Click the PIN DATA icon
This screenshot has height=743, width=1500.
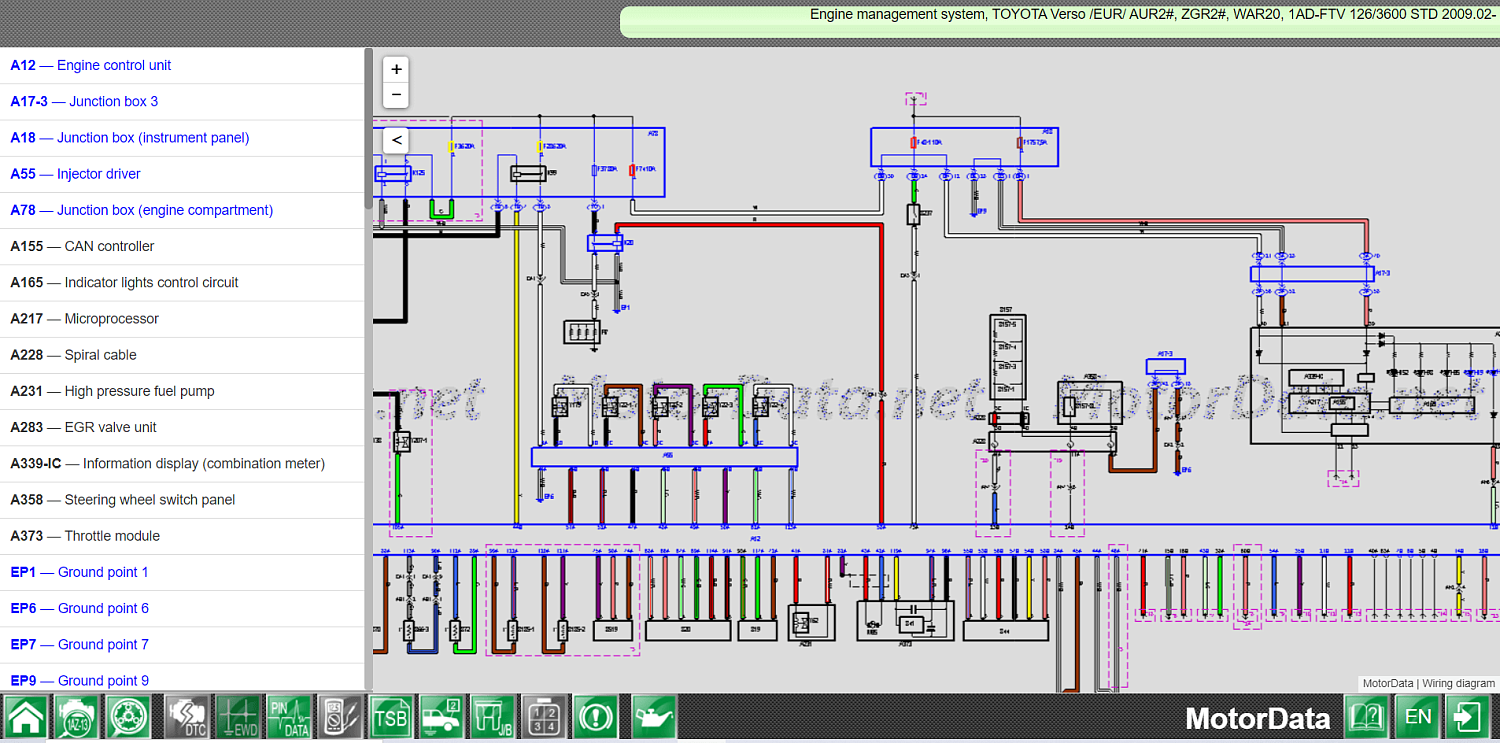coord(290,717)
